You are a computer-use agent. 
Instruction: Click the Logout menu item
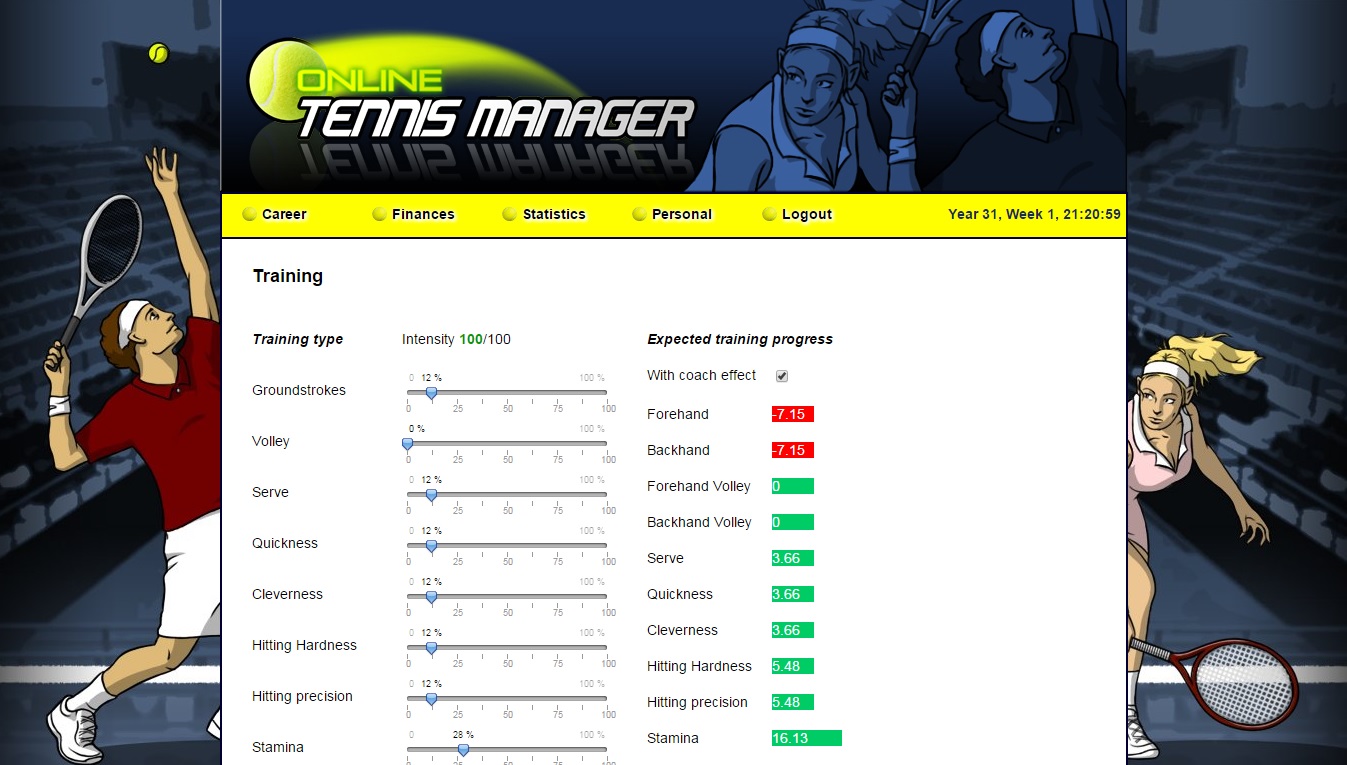tap(807, 214)
